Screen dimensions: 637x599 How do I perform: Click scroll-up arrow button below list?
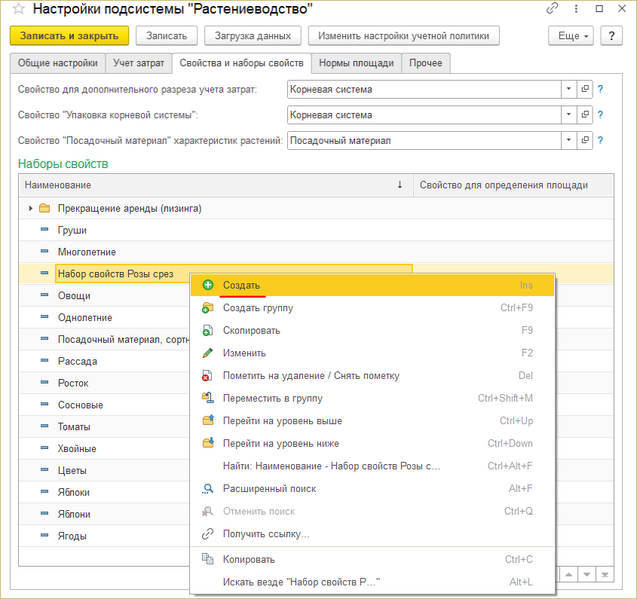point(569,574)
